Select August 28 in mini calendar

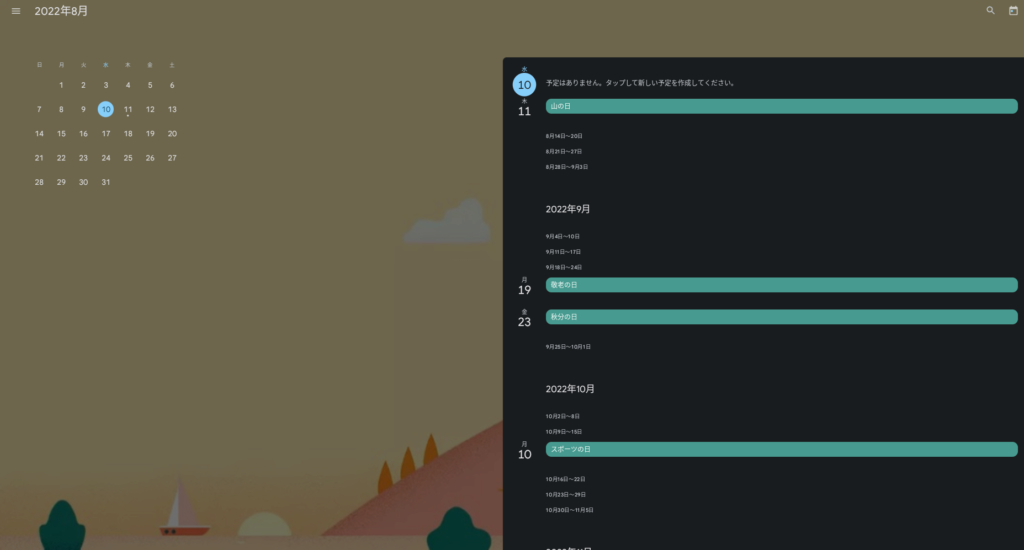[x=39, y=182]
